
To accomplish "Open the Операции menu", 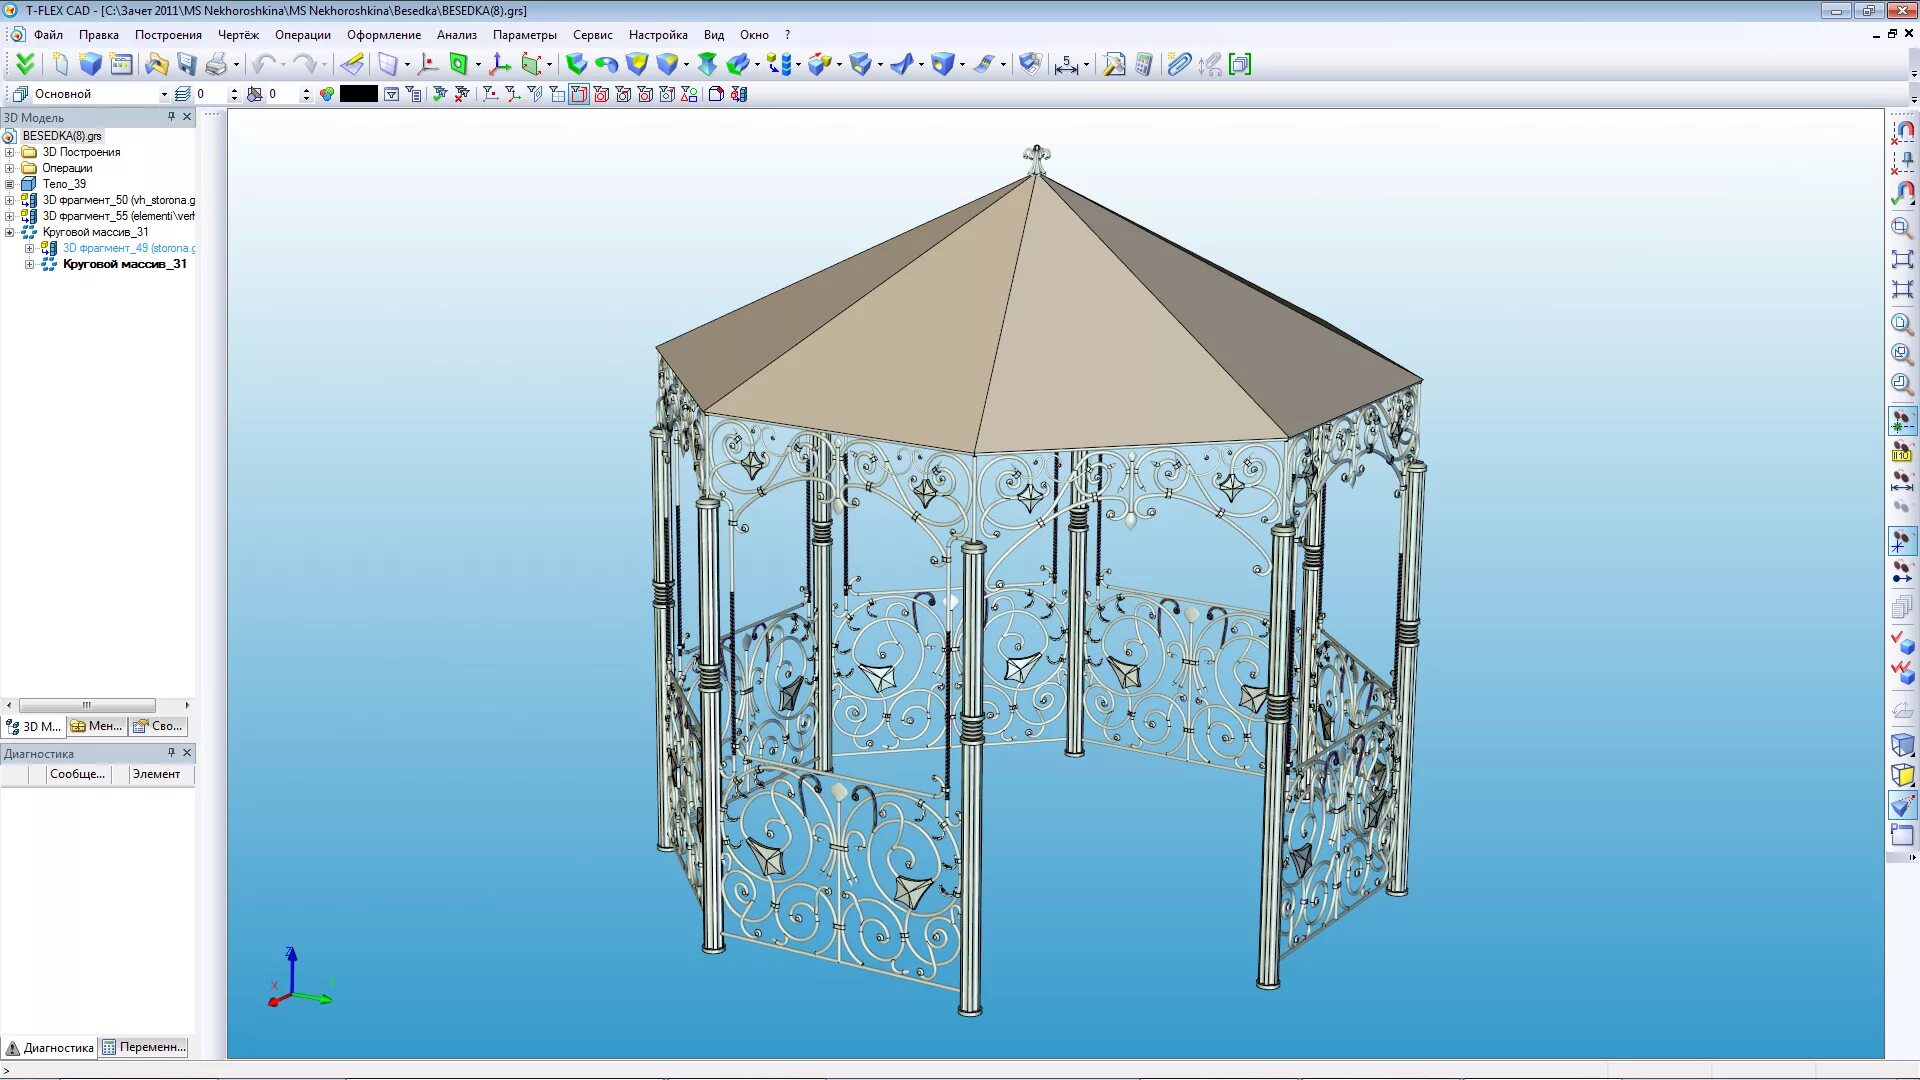I will point(302,35).
